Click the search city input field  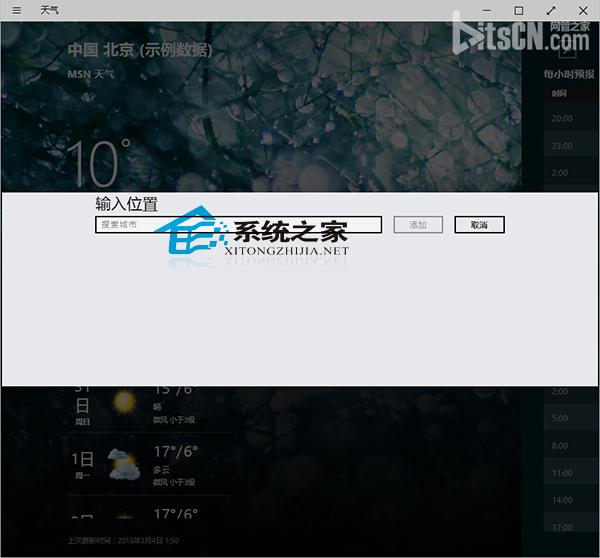click(x=238, y=225)
